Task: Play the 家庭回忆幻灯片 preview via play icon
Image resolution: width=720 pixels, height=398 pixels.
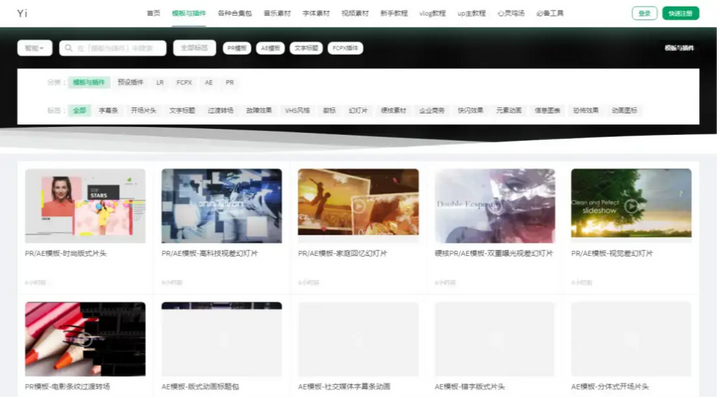Action: click(359, 206)
